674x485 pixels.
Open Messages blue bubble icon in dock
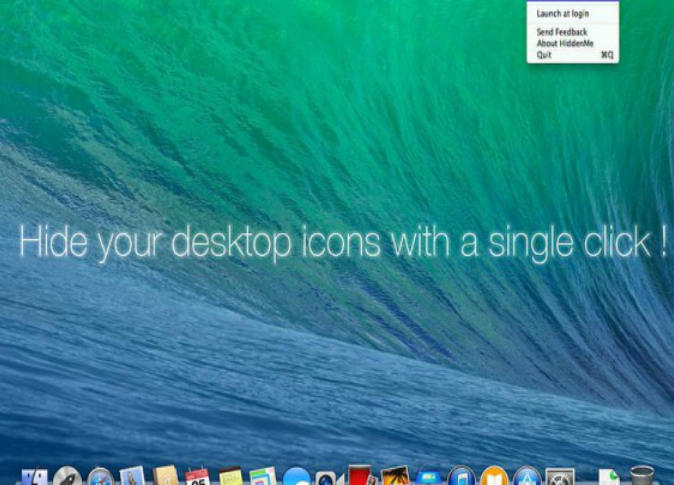pos(296,478)
